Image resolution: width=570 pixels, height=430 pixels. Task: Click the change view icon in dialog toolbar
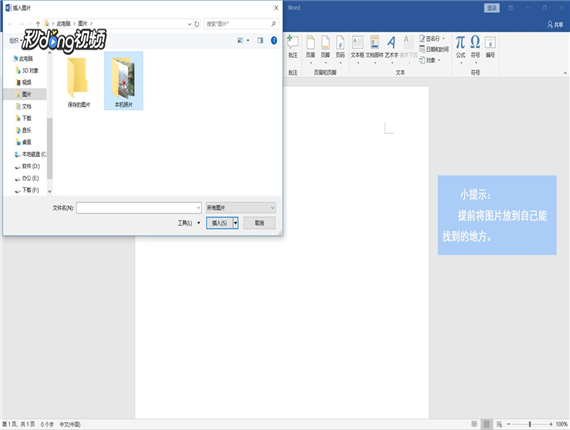point(240,40)
